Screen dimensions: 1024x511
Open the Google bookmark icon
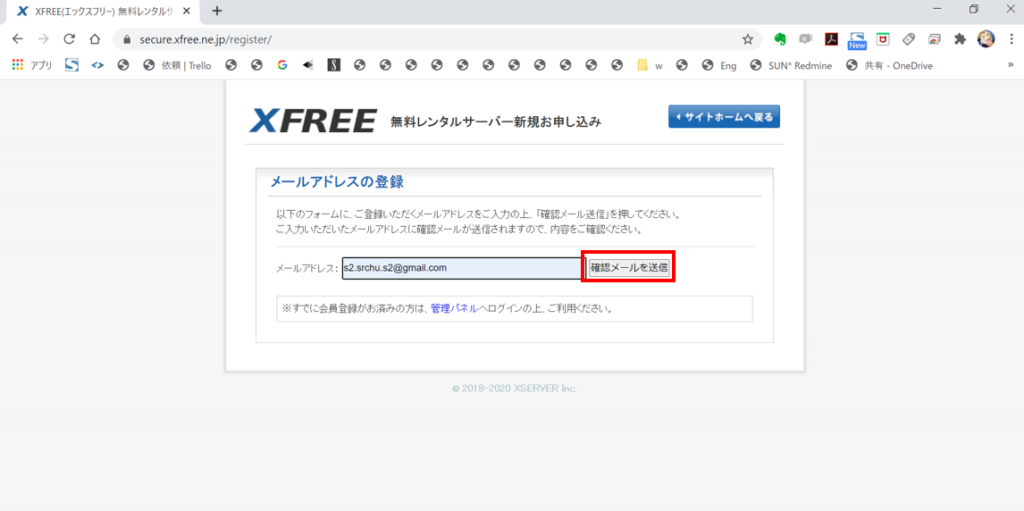[x=282, y=65]
